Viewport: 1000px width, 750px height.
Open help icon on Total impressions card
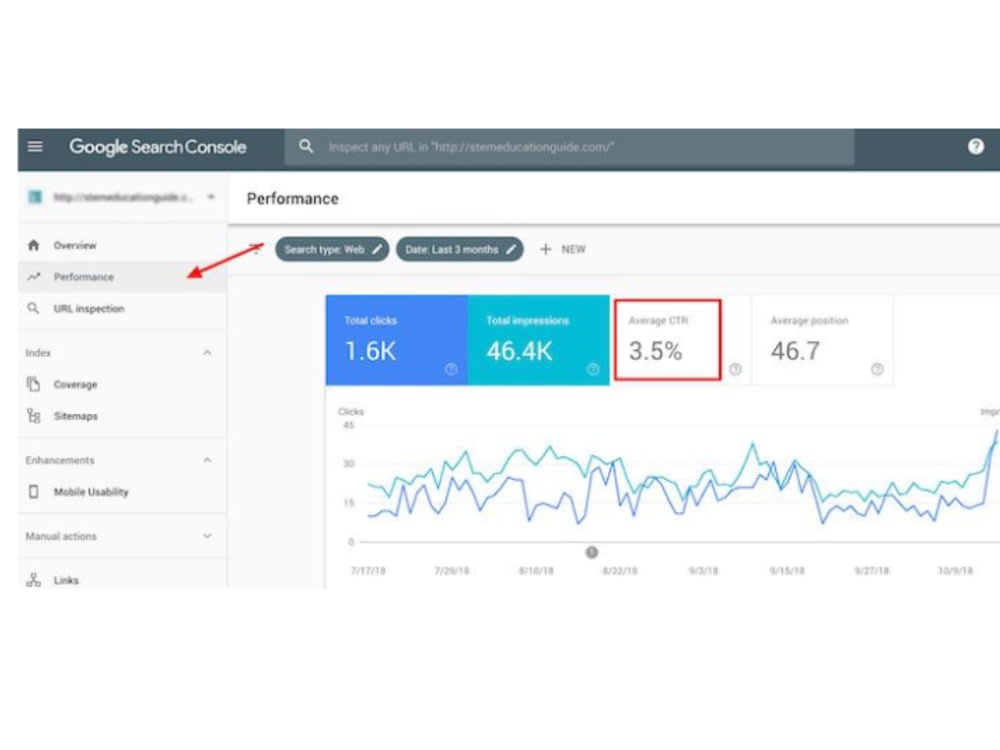pyautogui.click(x=593, y=369)
